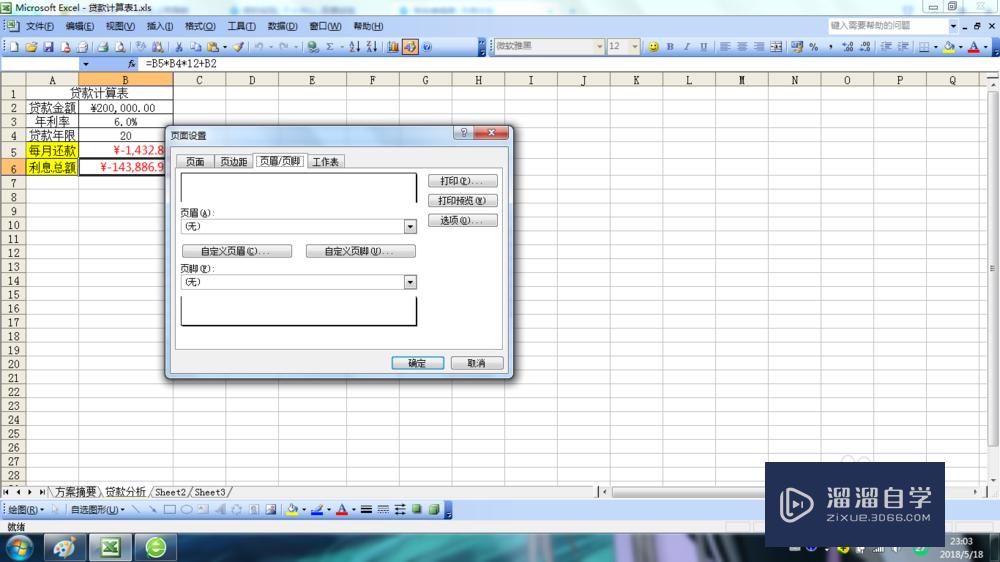1000x562 pixels.
Task: Click the 取消 Cancel button
Action: (477, 363)
